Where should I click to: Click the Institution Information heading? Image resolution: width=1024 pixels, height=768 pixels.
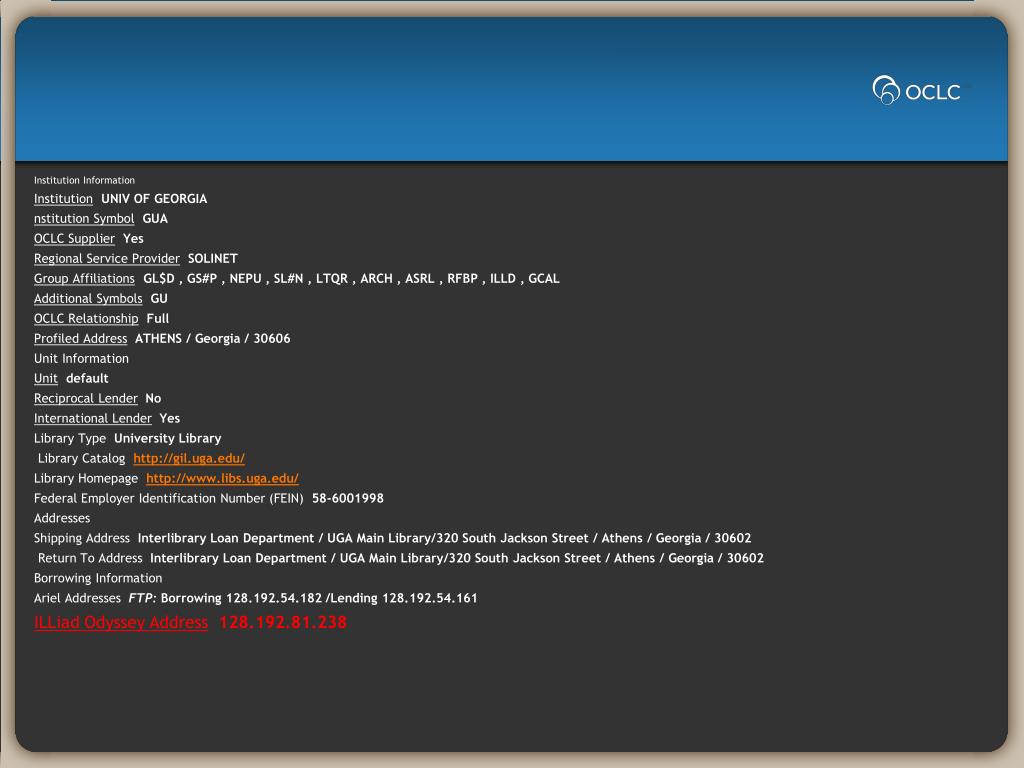click(x=84, y=180)
